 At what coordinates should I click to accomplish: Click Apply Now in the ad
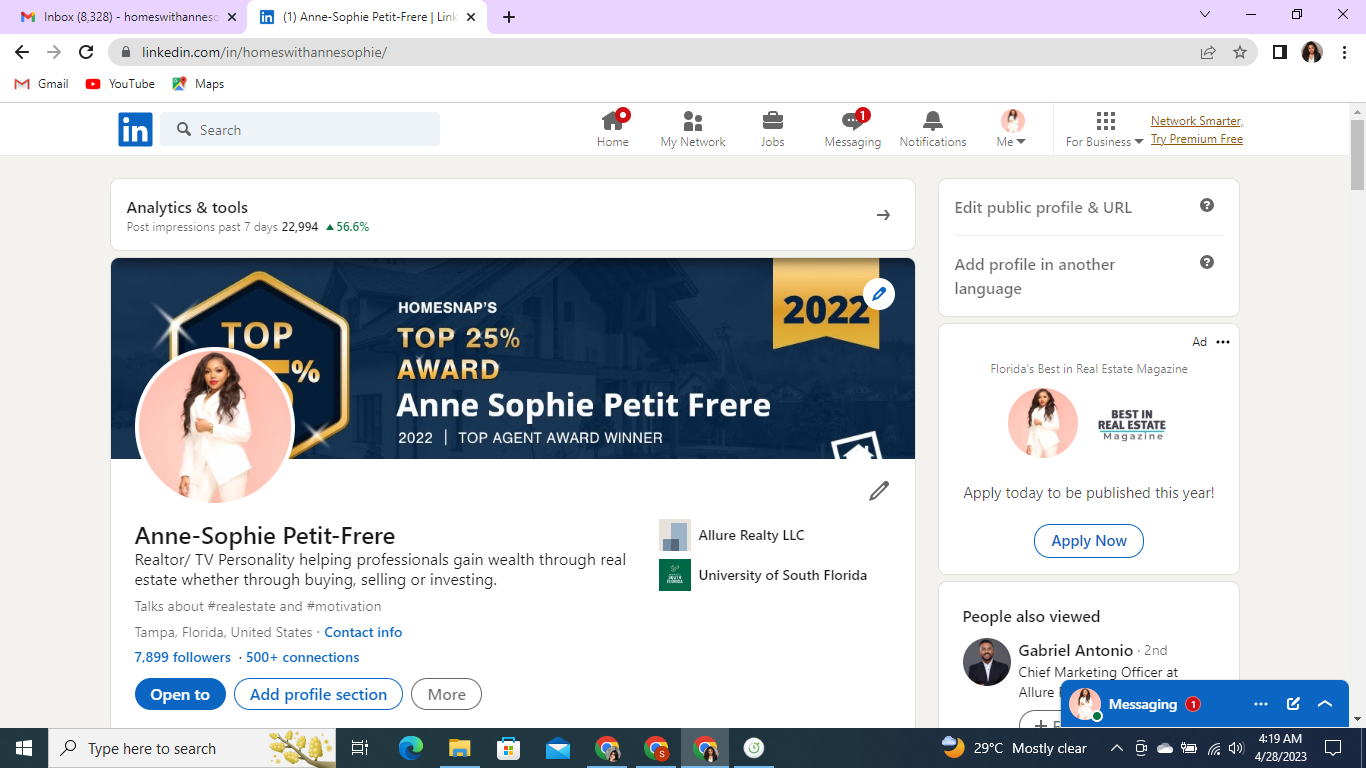1089,541
